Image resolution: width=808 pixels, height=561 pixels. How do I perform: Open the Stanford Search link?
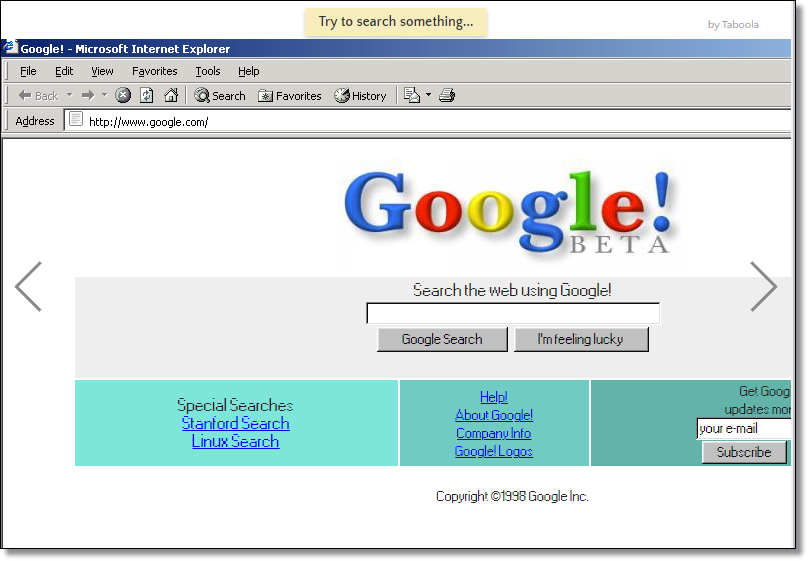coord(235,423)
